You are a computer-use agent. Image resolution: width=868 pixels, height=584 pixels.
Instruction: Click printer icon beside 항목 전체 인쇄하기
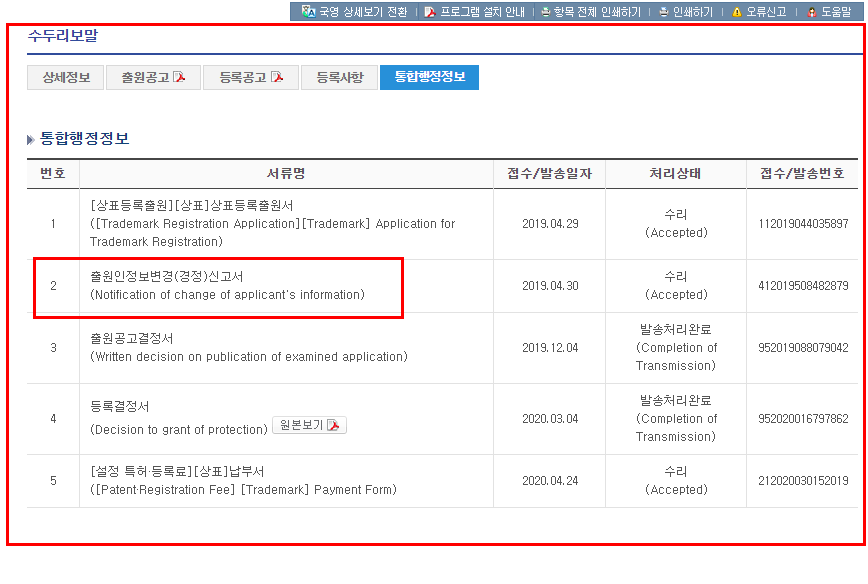(x=545, y=12)
